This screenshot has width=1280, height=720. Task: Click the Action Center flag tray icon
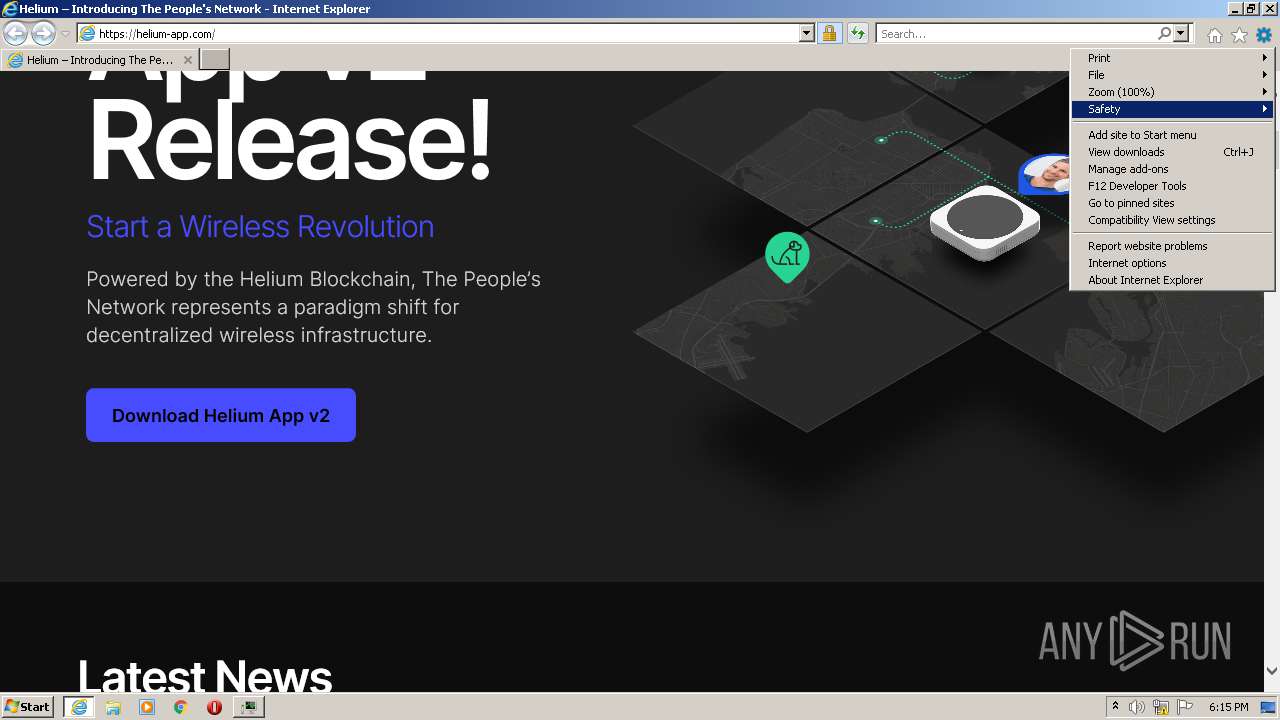(1185, 707)
